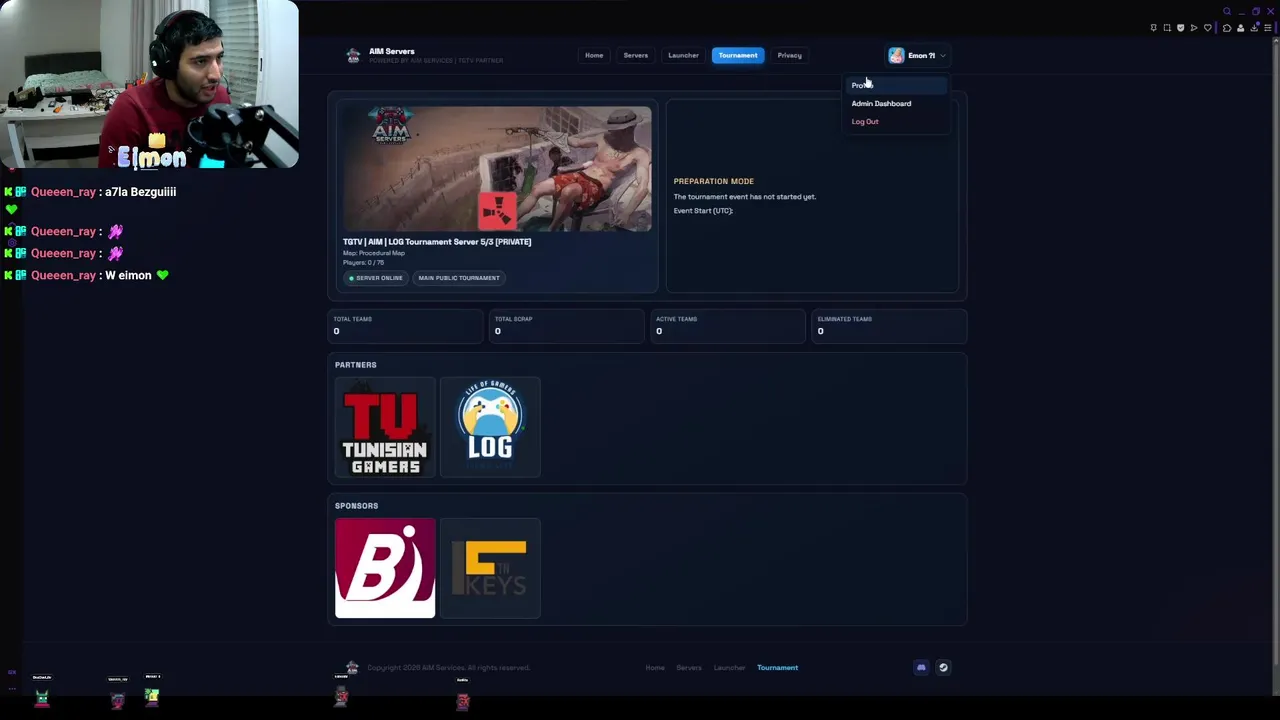Open the Servers nav tab
The image size is (1280, 720).
coord(636,55)
